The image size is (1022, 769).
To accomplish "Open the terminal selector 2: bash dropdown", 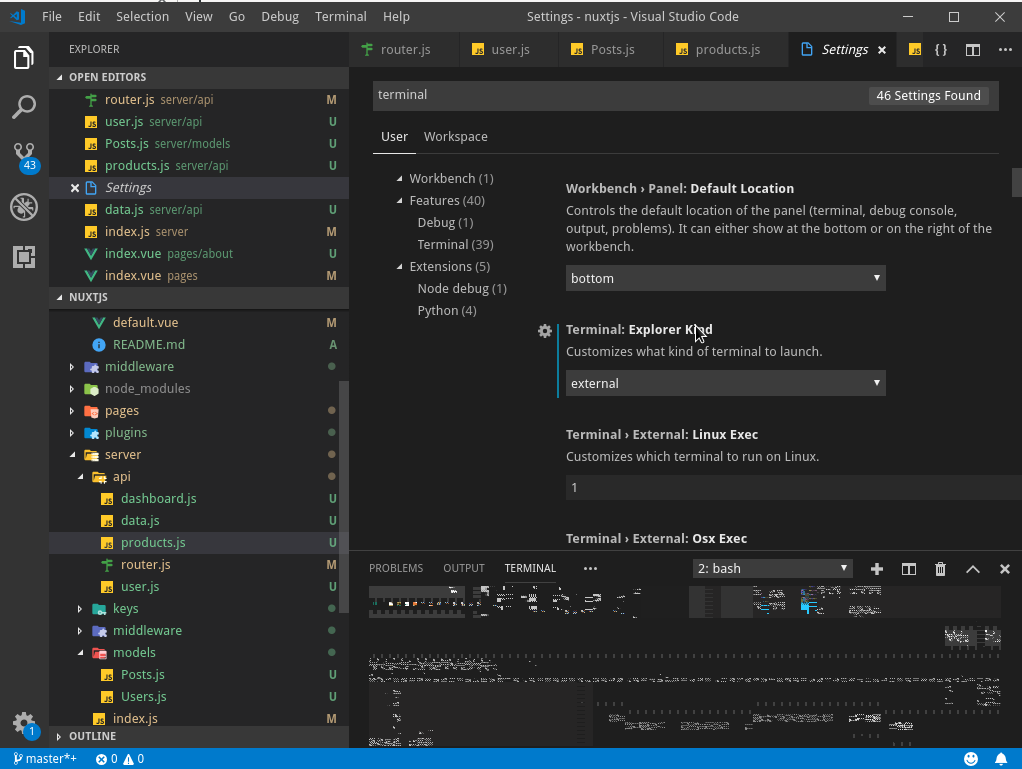I will point(772,568).
